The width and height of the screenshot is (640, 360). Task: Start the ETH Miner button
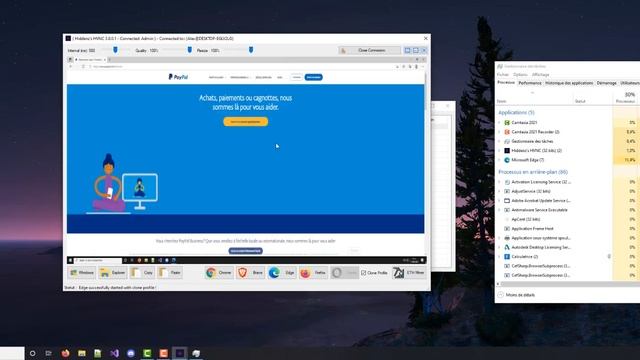409,273
